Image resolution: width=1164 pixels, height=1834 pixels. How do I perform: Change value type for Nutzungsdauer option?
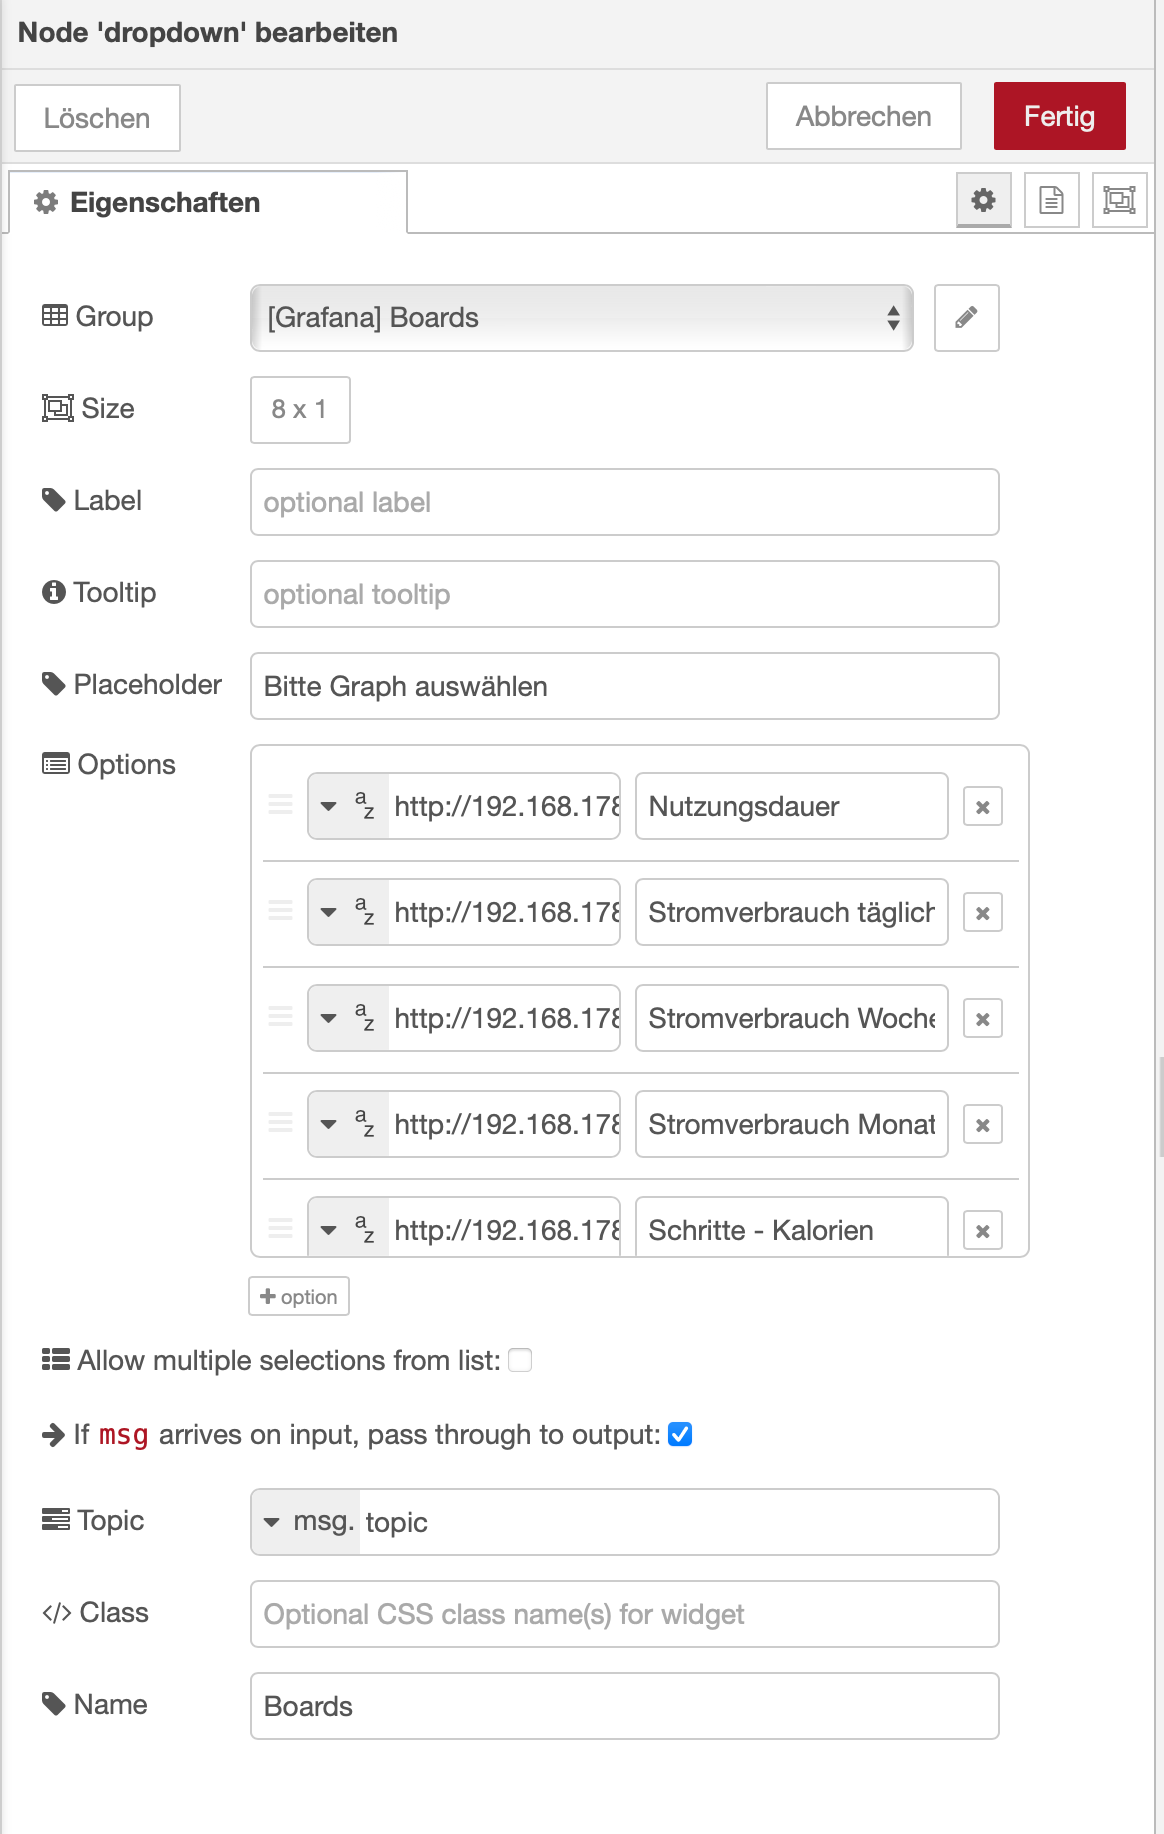[x=347, y=806]
